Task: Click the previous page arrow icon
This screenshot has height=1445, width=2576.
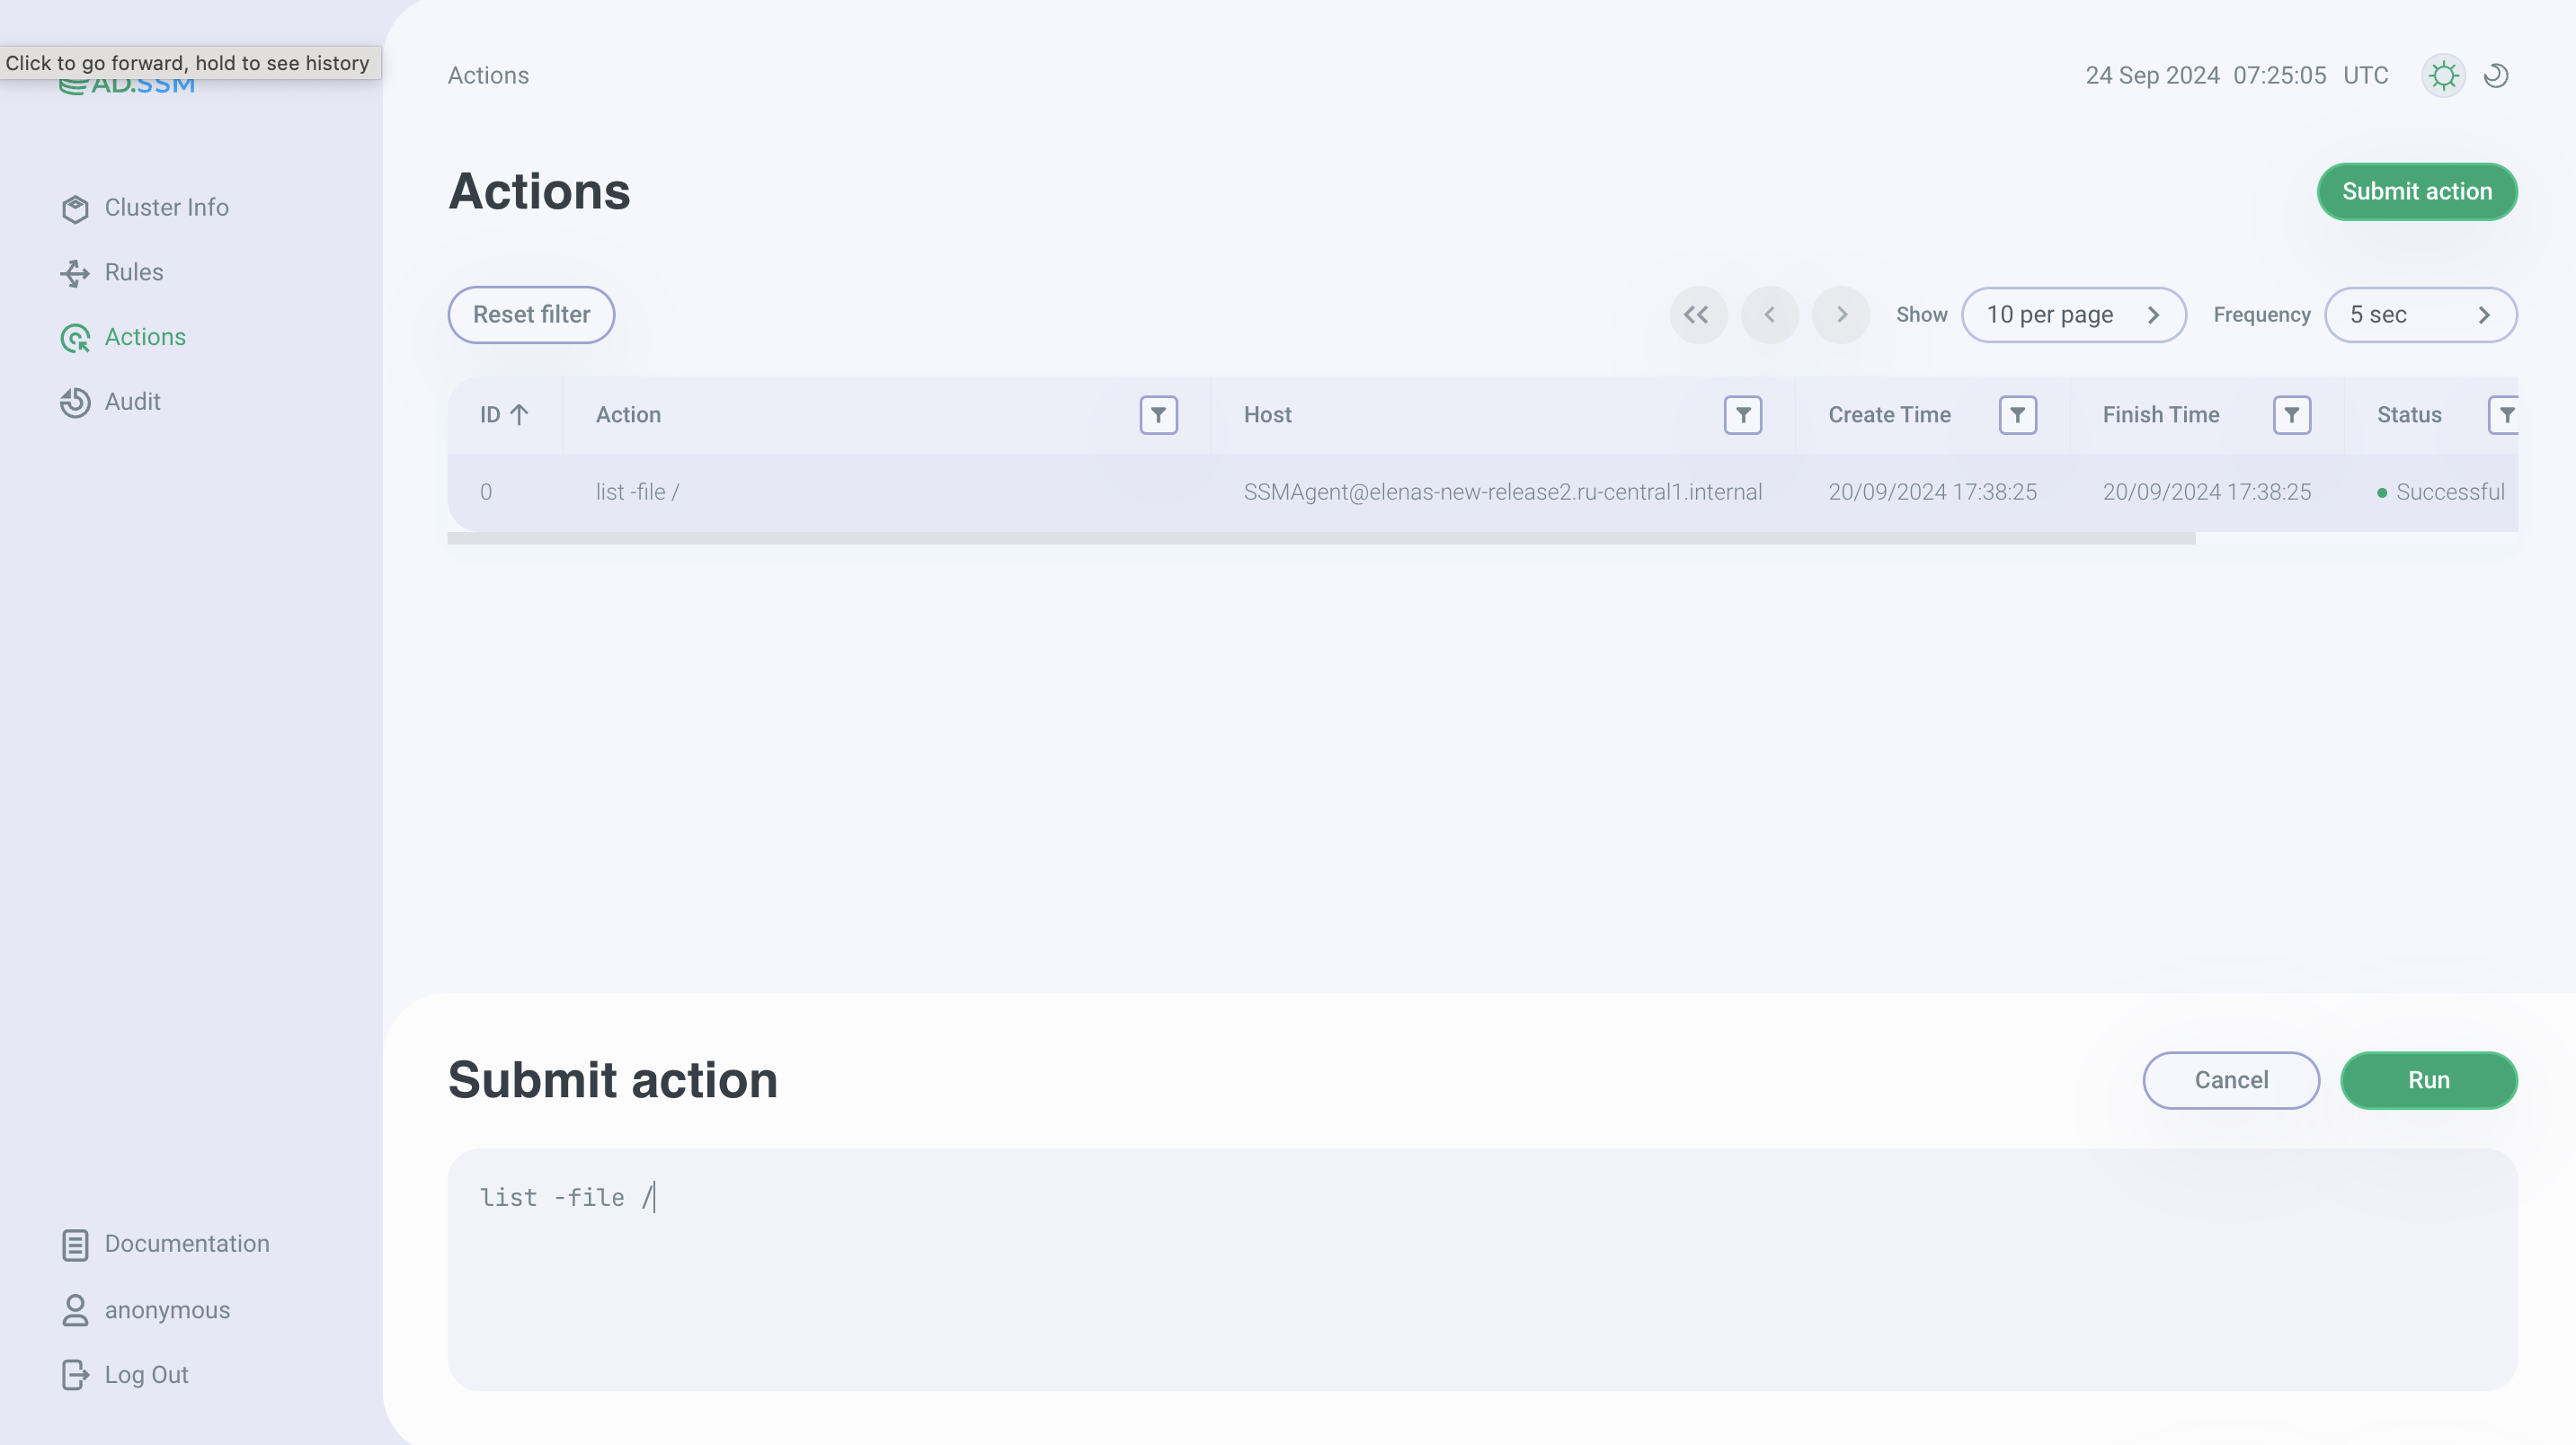Action: [1769, 315]
